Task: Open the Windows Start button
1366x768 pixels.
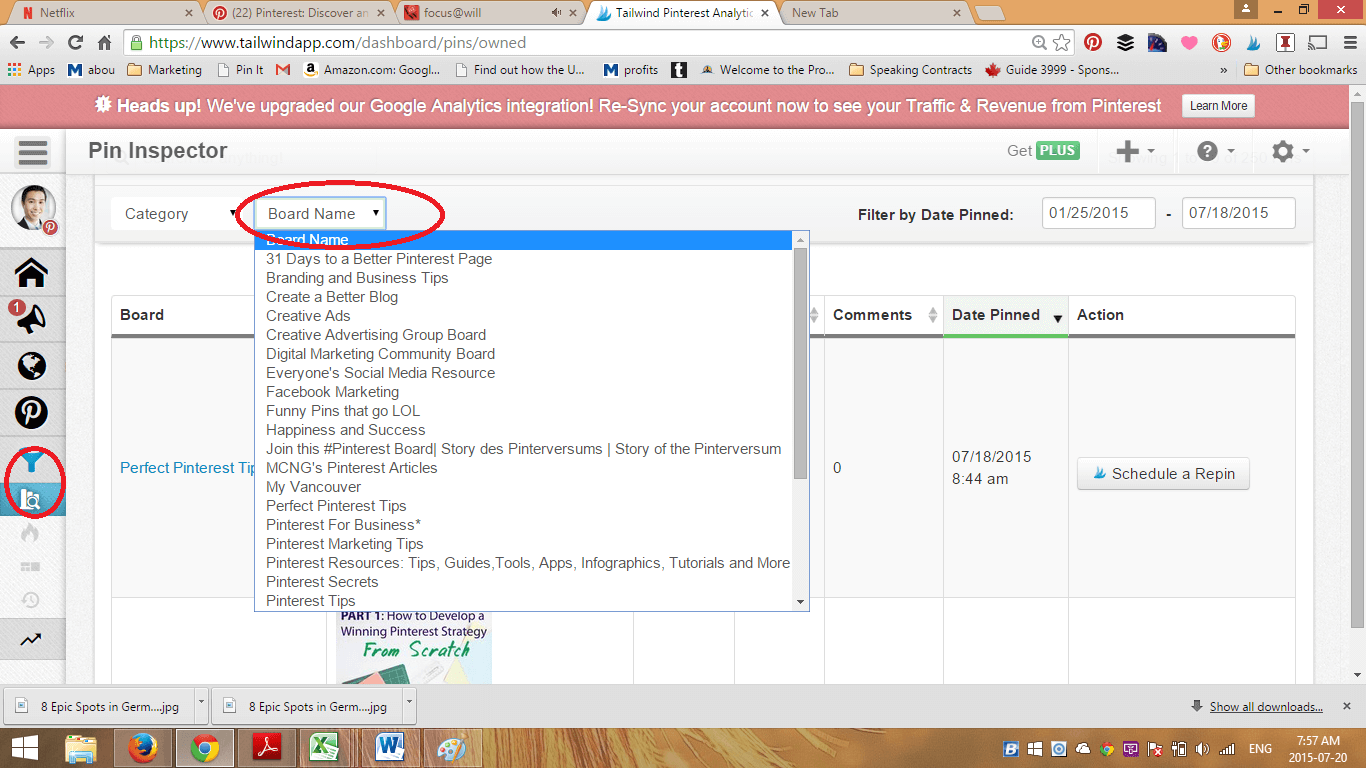Action: click(24, 748)
